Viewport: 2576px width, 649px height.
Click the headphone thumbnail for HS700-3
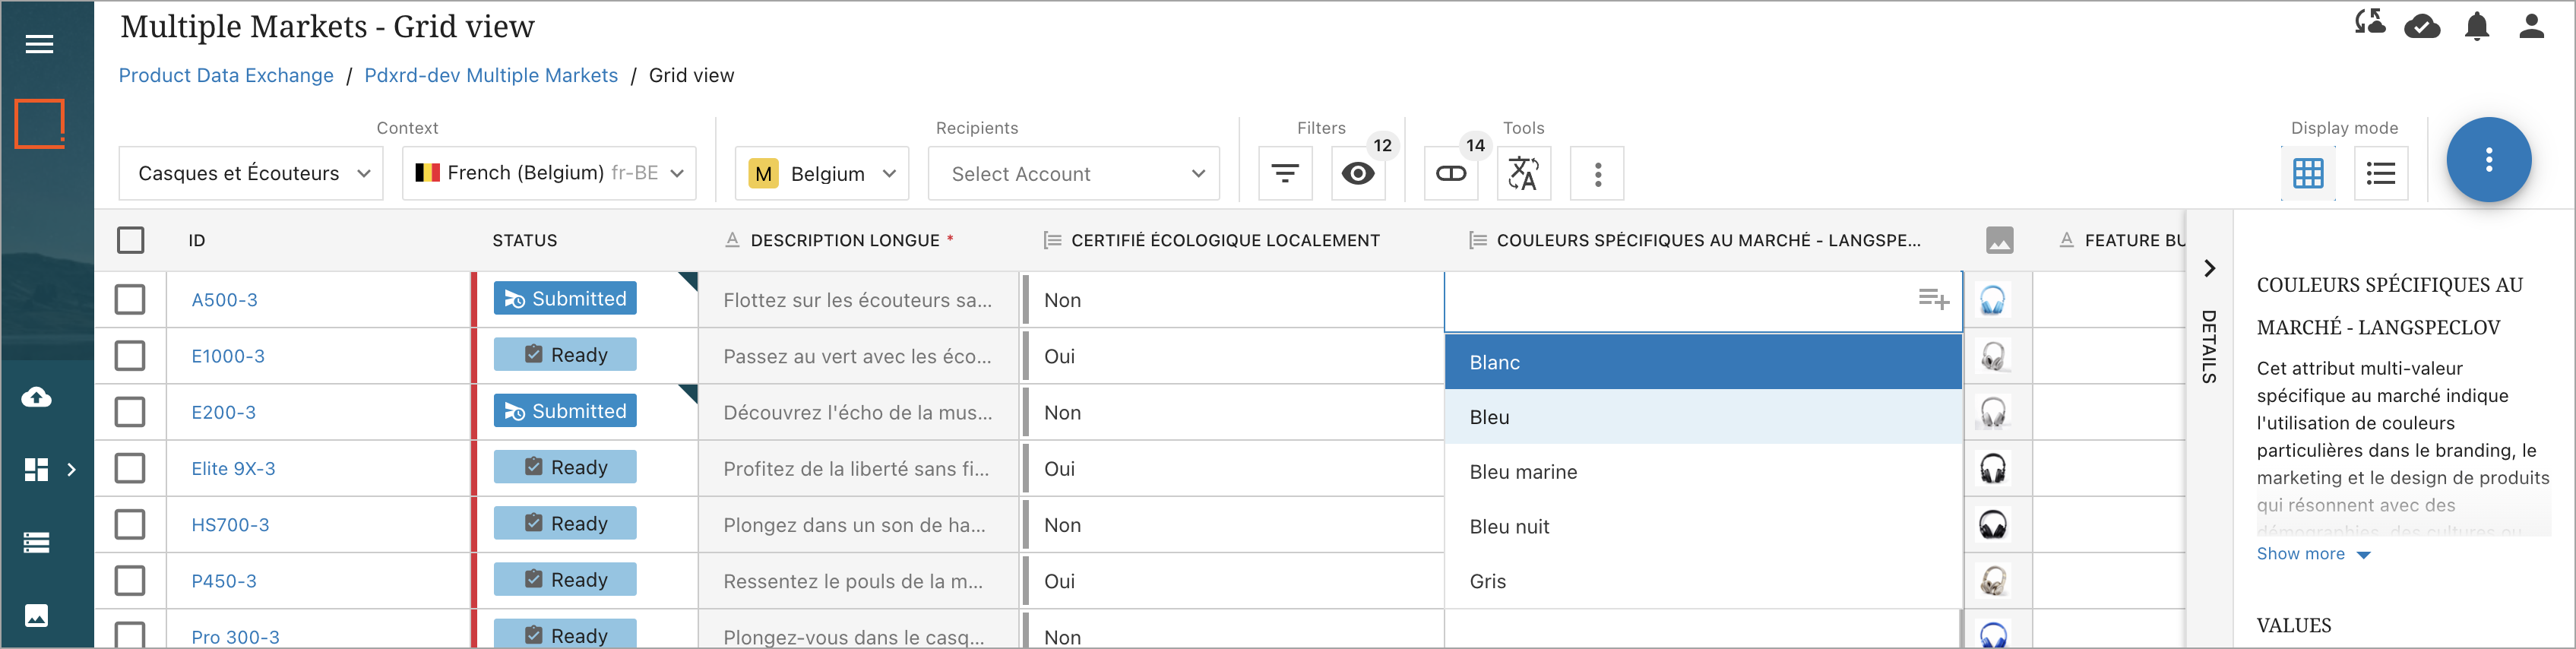(x=1992, y=525)
